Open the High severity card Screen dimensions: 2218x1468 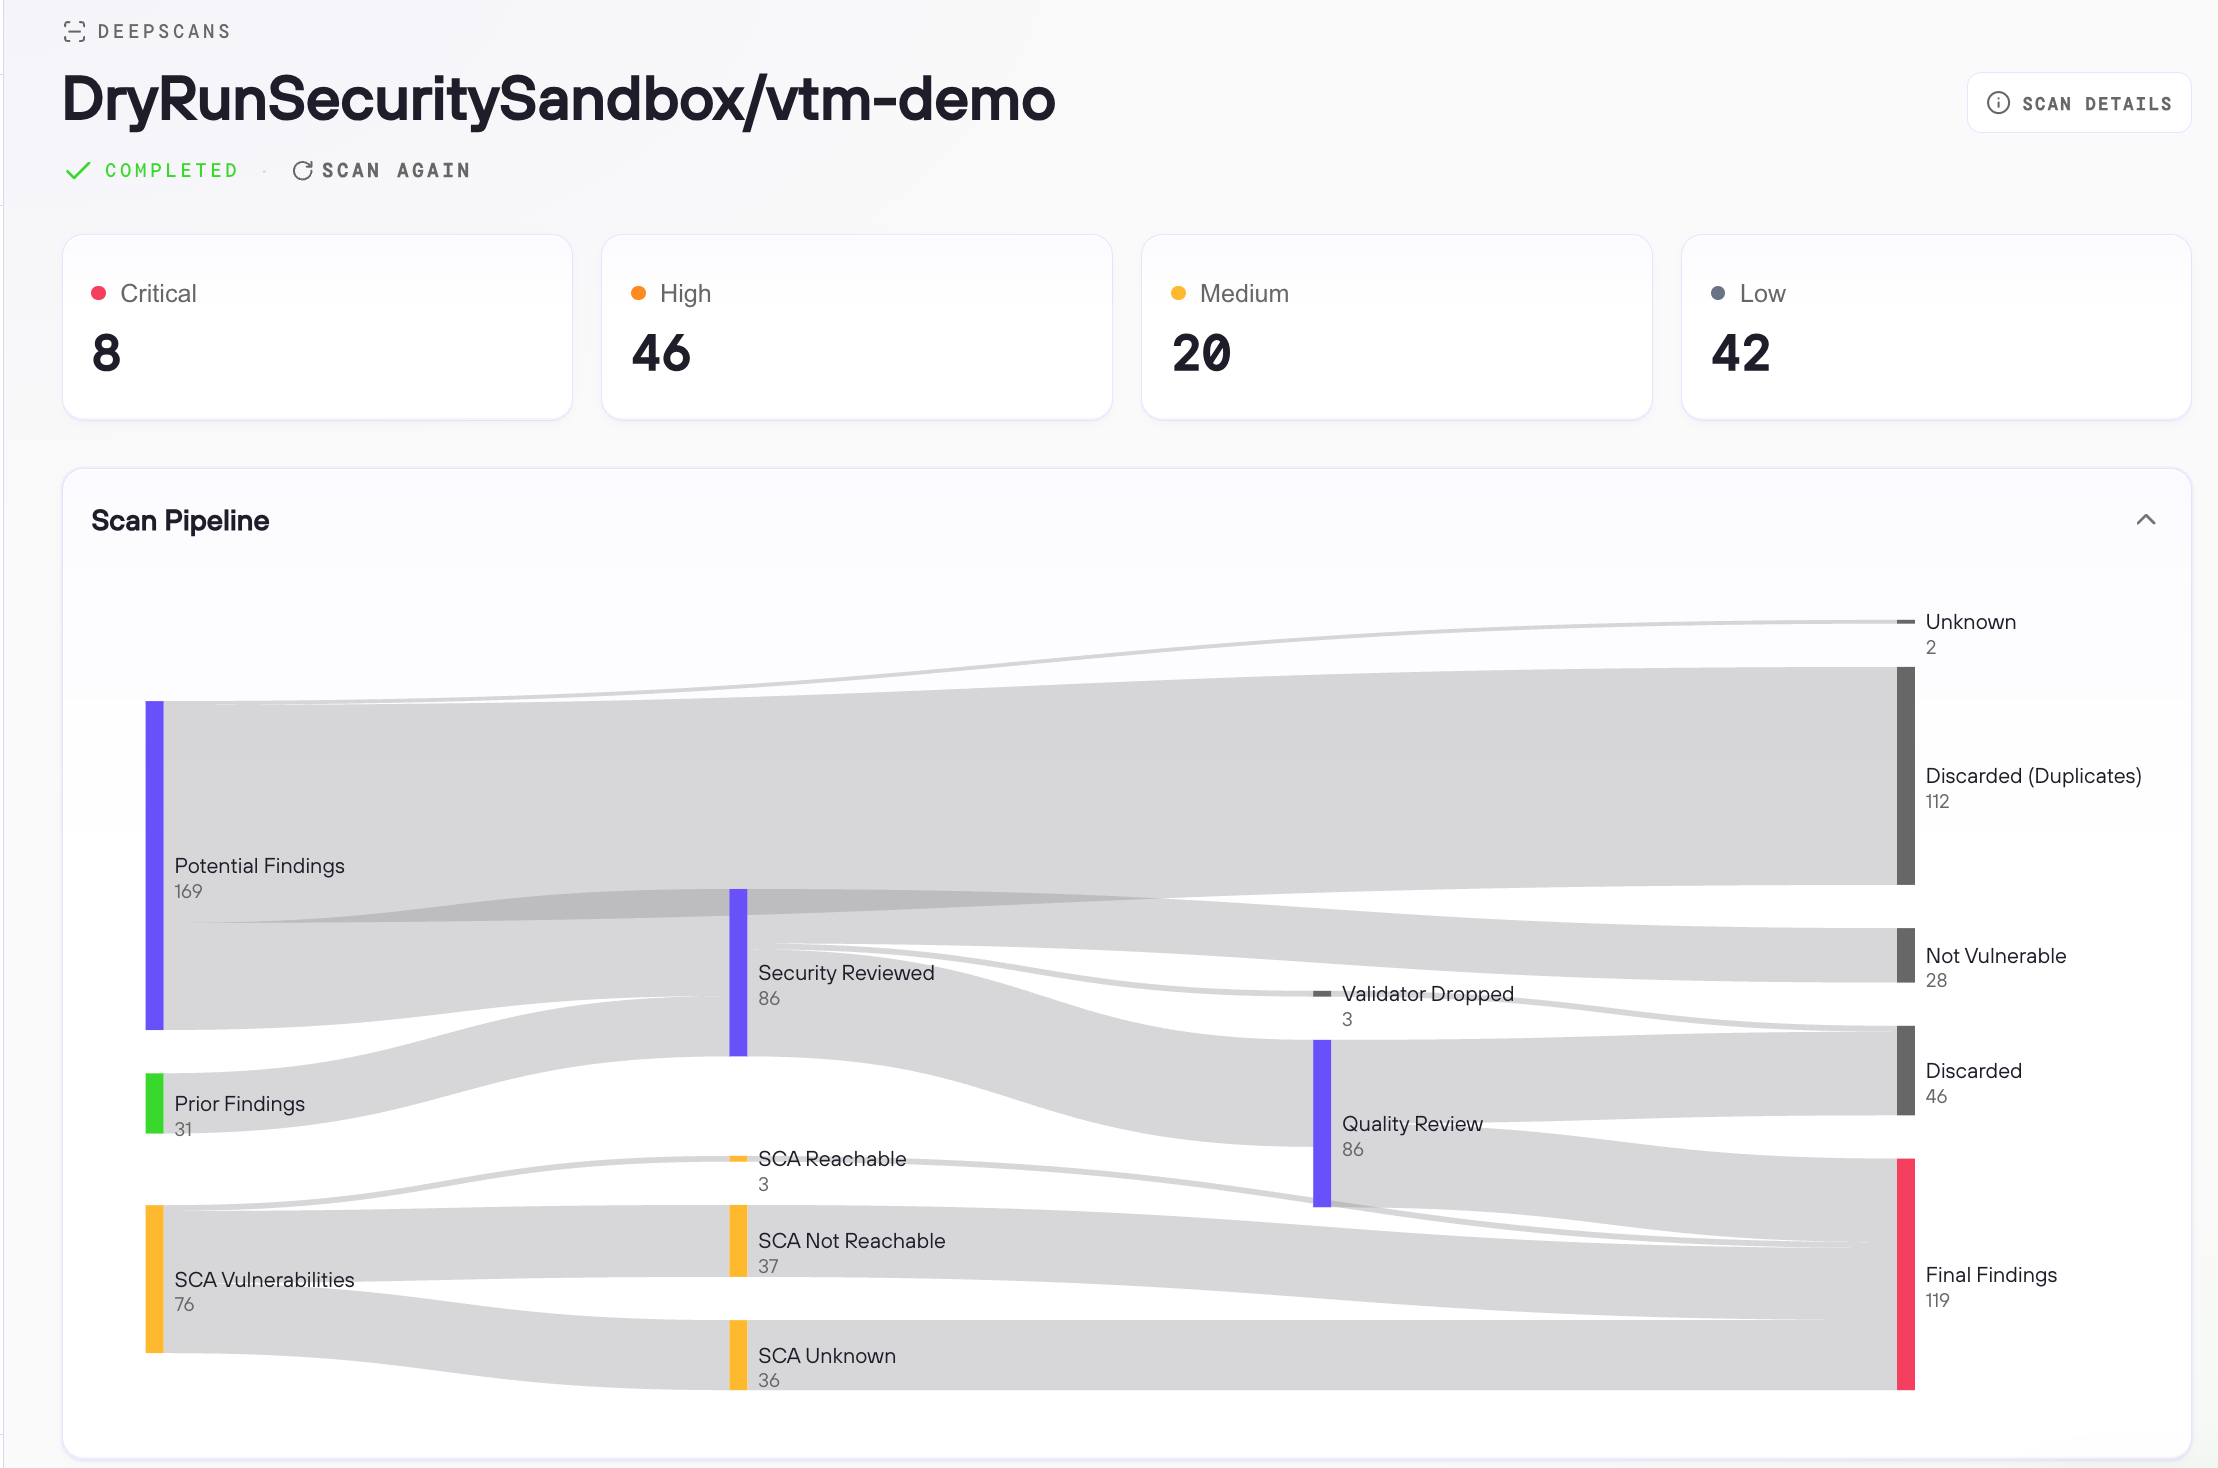(857, 327)
